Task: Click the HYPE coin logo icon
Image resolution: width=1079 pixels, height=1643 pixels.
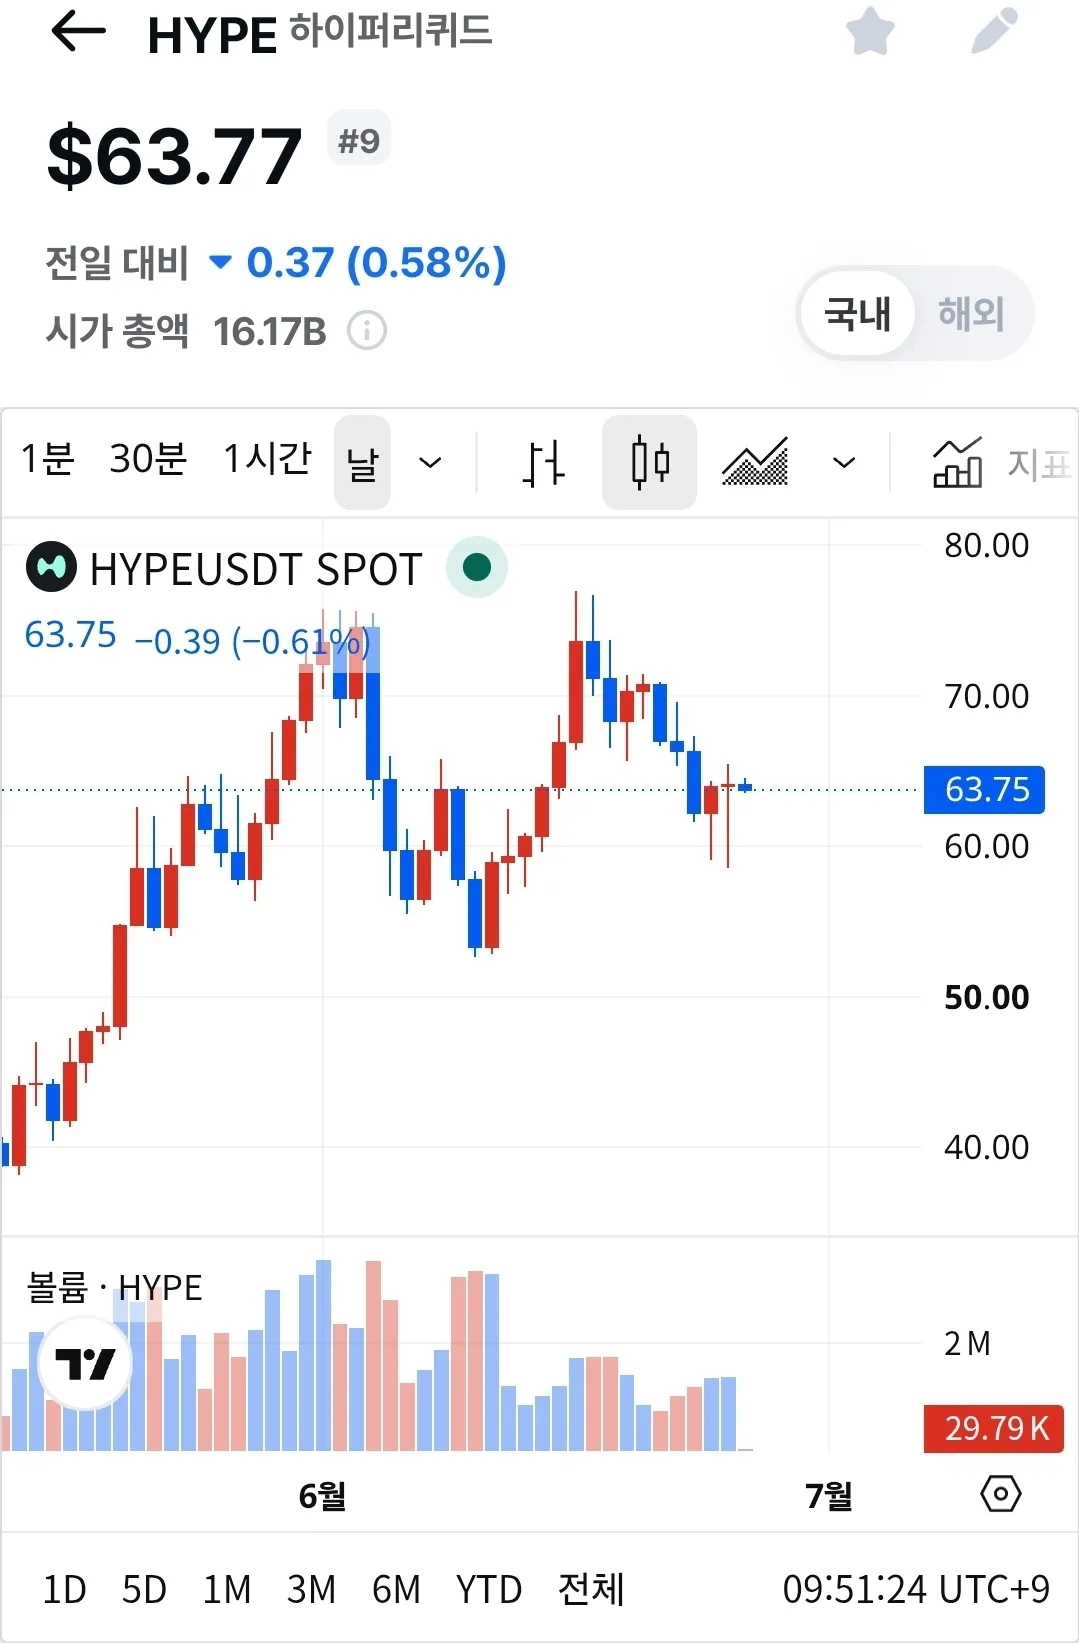Action: 51,568
